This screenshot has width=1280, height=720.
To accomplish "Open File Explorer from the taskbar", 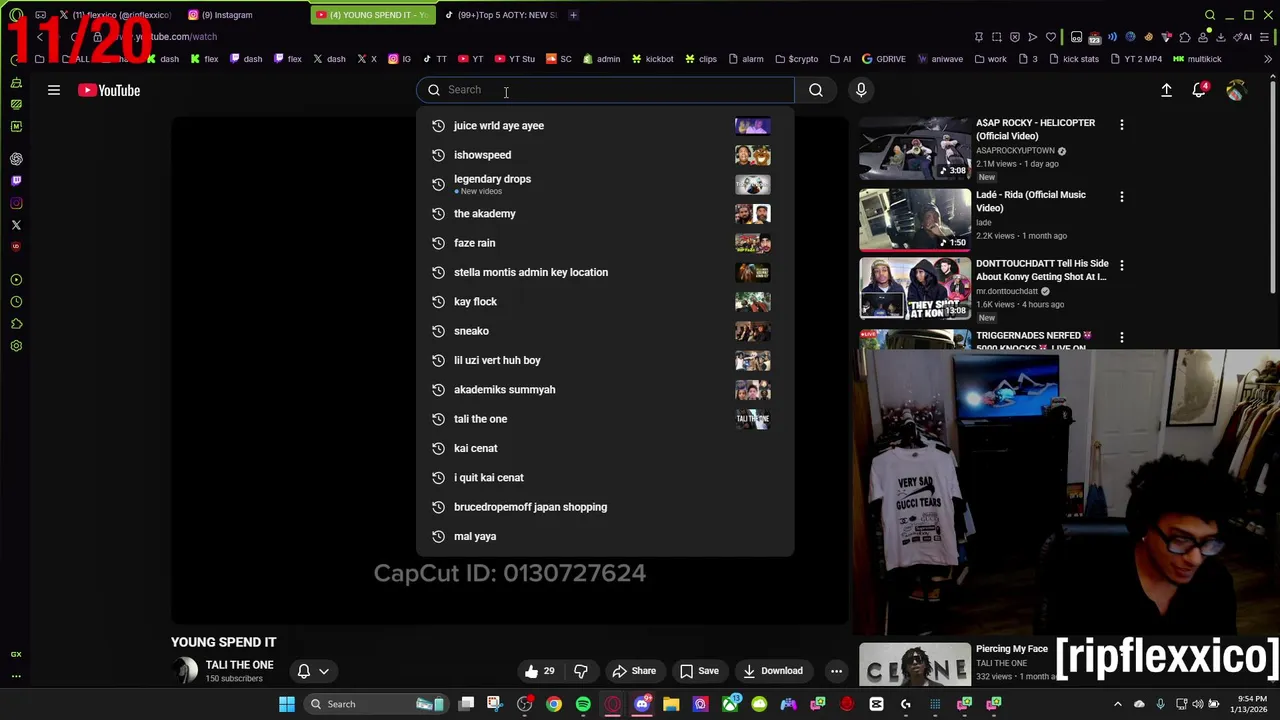I will click(x=671, y=704).
